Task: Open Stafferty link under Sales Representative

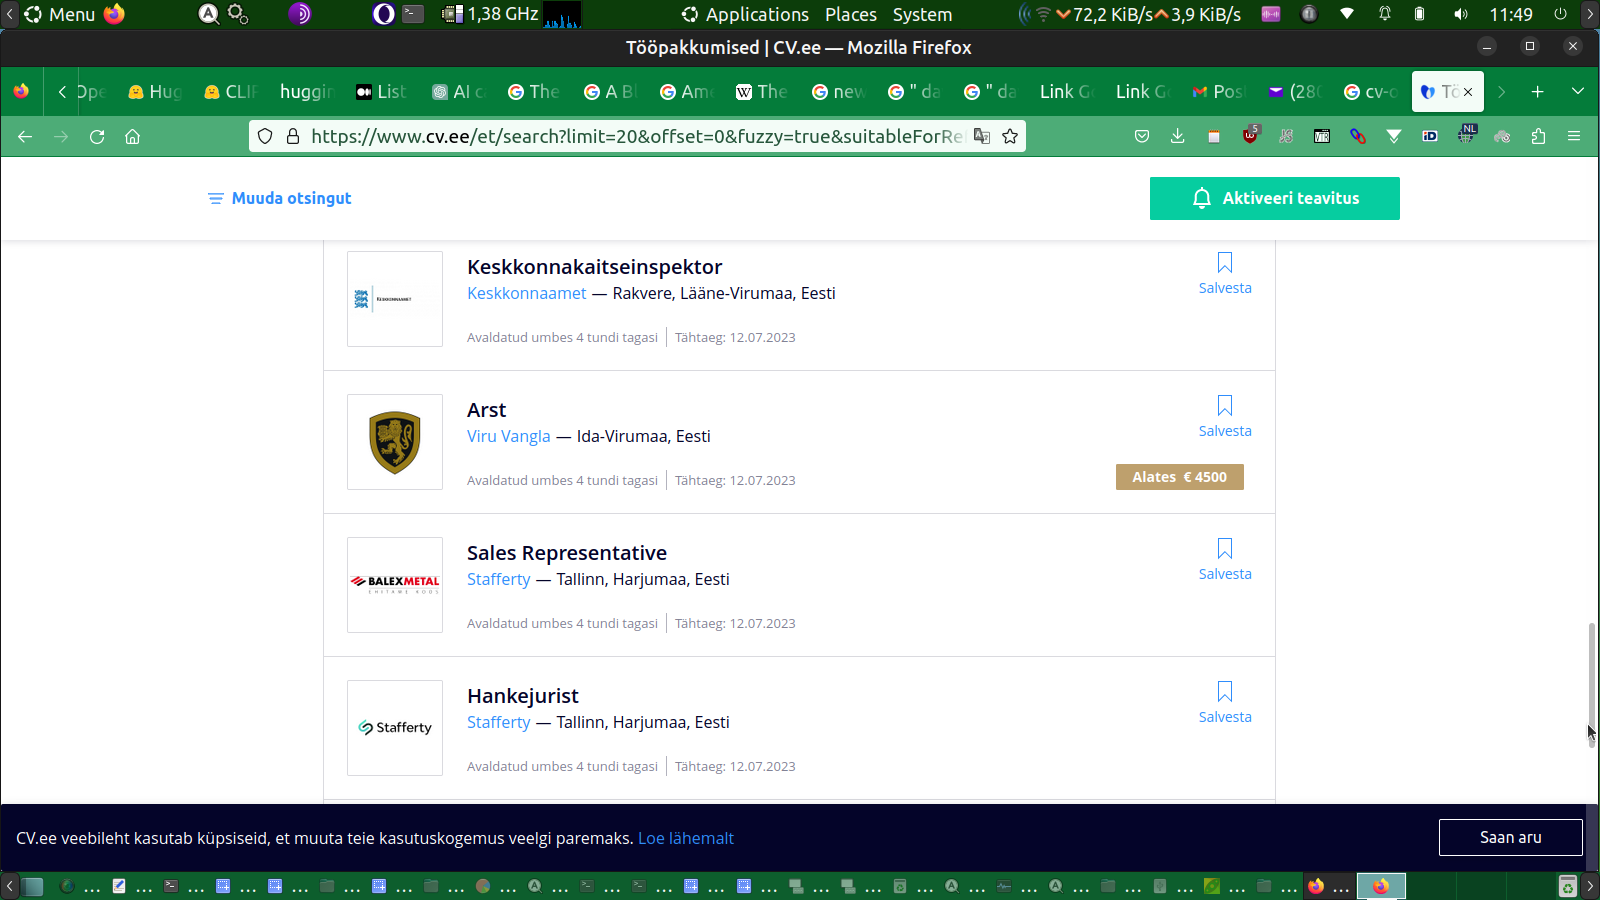Action: [x=499, y=579]
